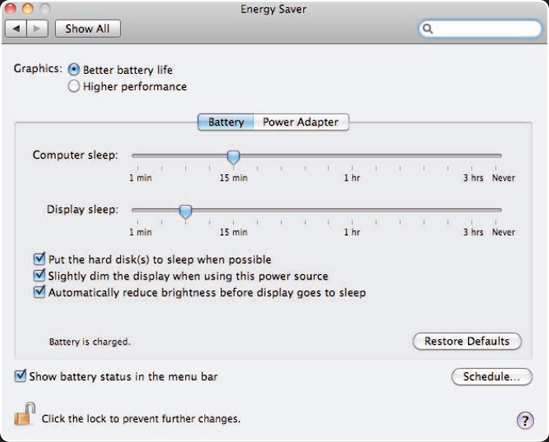Image resolution: width=549 pixels, height=442 pixels.
Task: Click the Computer sleep: label
Action: 75,155
